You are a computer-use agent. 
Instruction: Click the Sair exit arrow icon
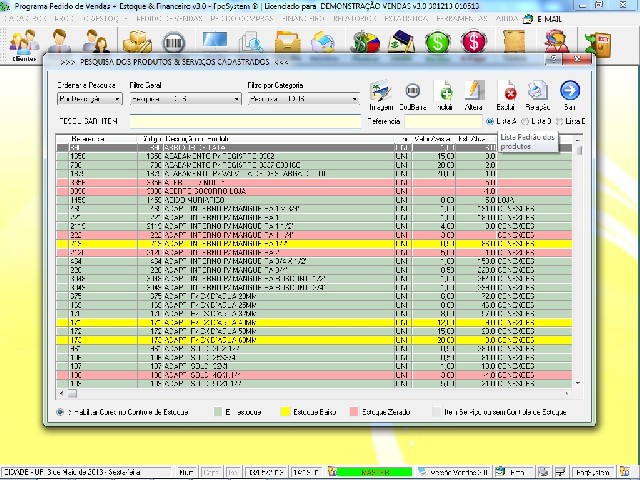coord(570,92)
